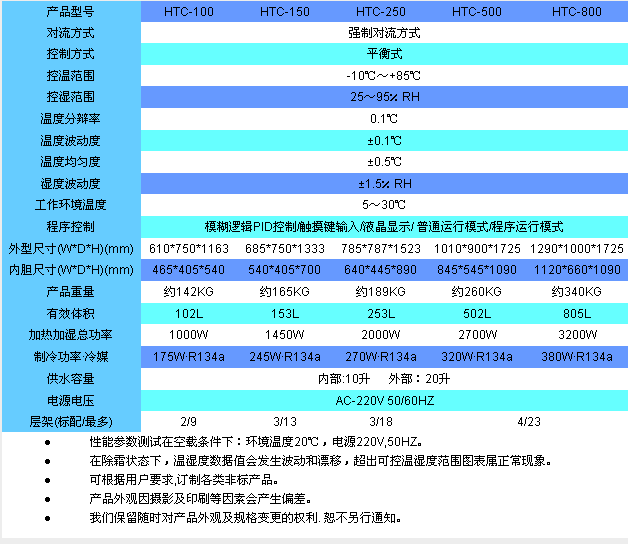Click outer dimension 610*750*1163
The width and height of the screenshot is (628, 544).
pyautogui.click(x=189, y=248)
